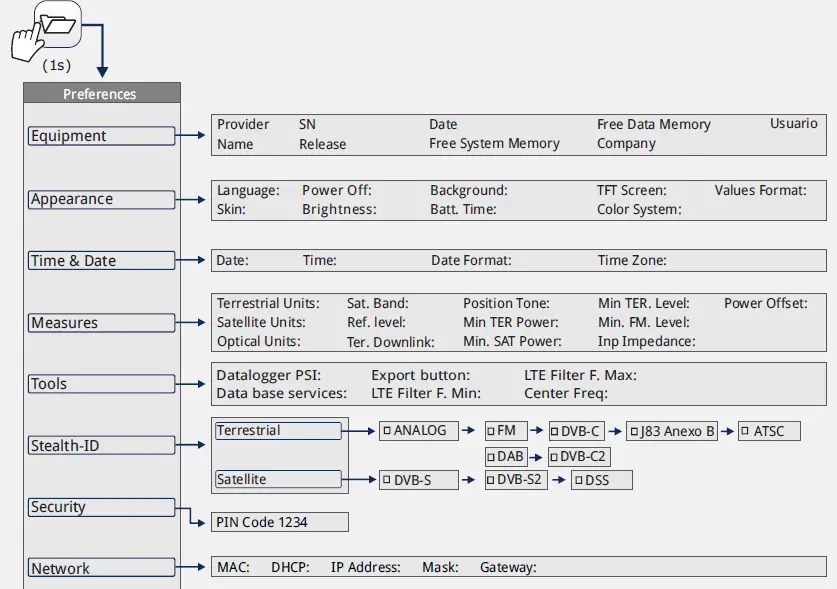The height and width of the screenshot is (589, 837).
Task: Select the LTE Filter F. Min: setting
Action: click(x=426, y=394)
